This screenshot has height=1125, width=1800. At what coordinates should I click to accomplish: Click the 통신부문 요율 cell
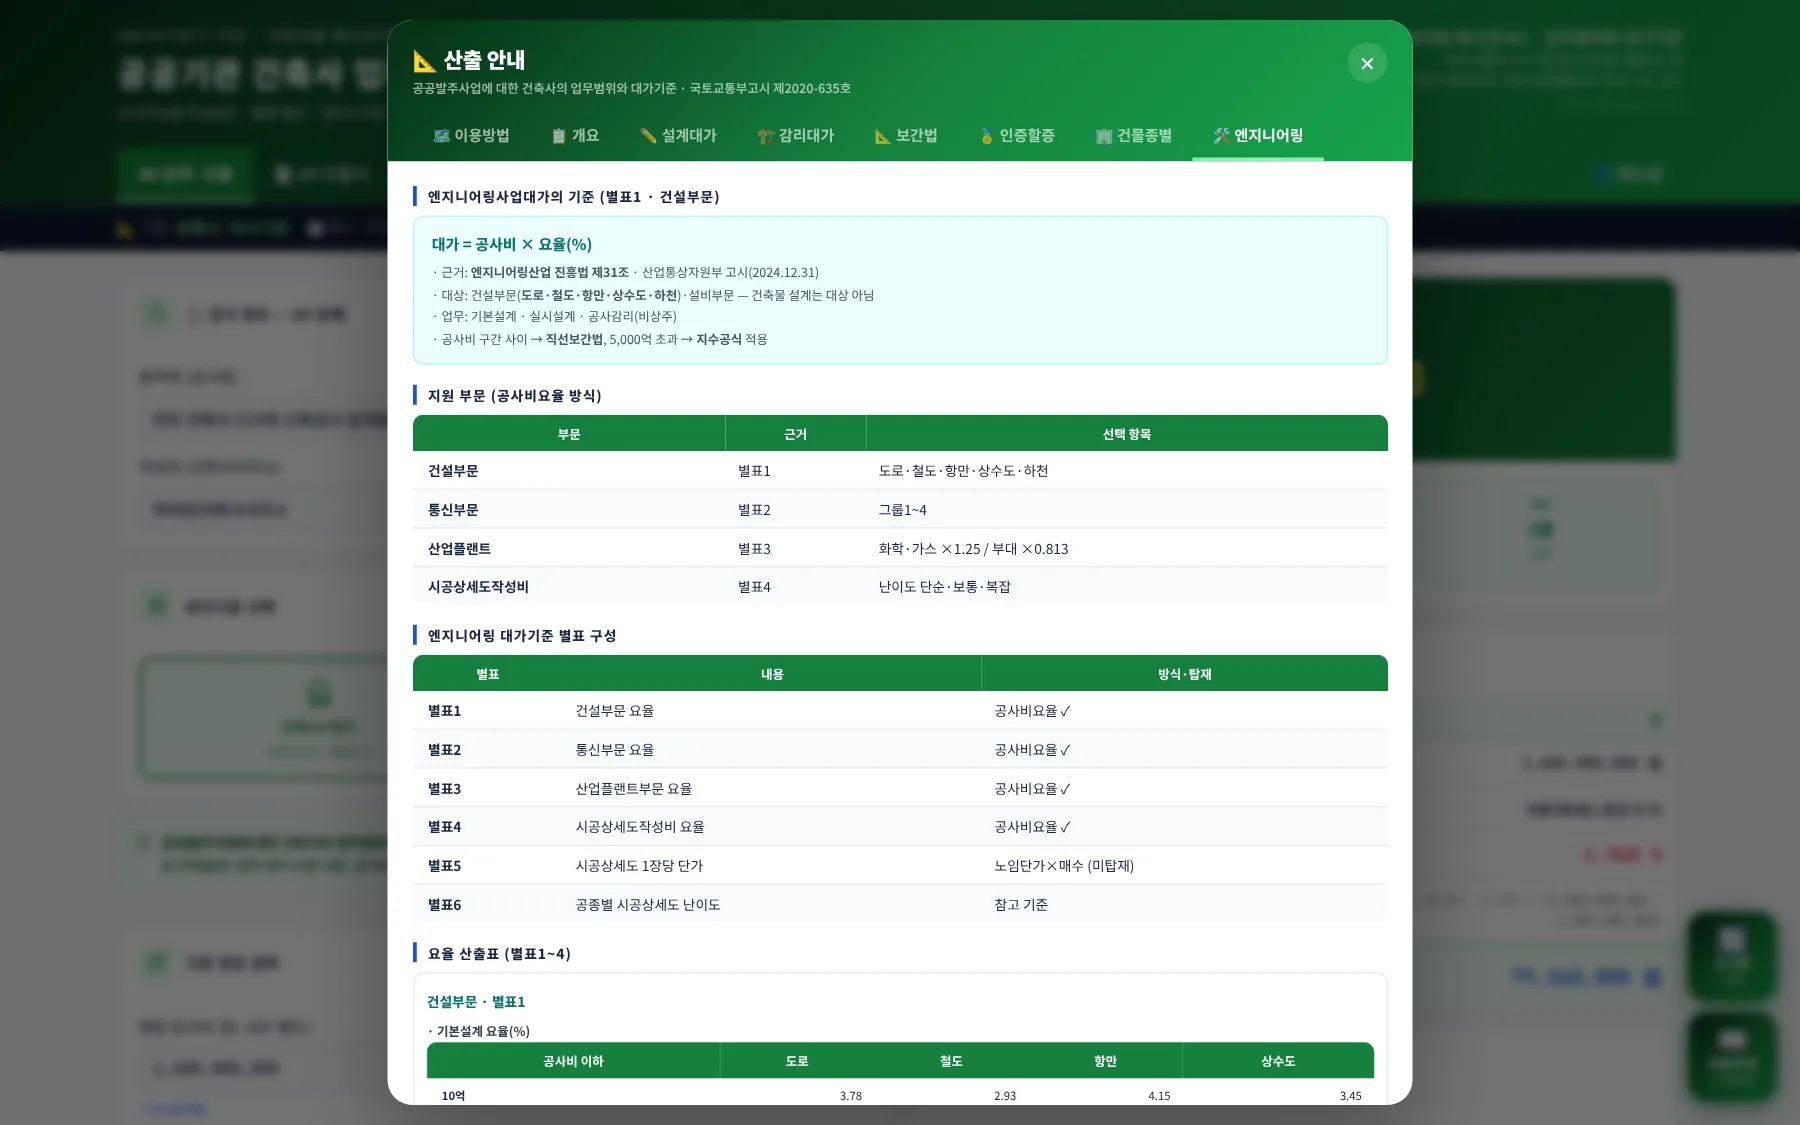tap(614, 750)
